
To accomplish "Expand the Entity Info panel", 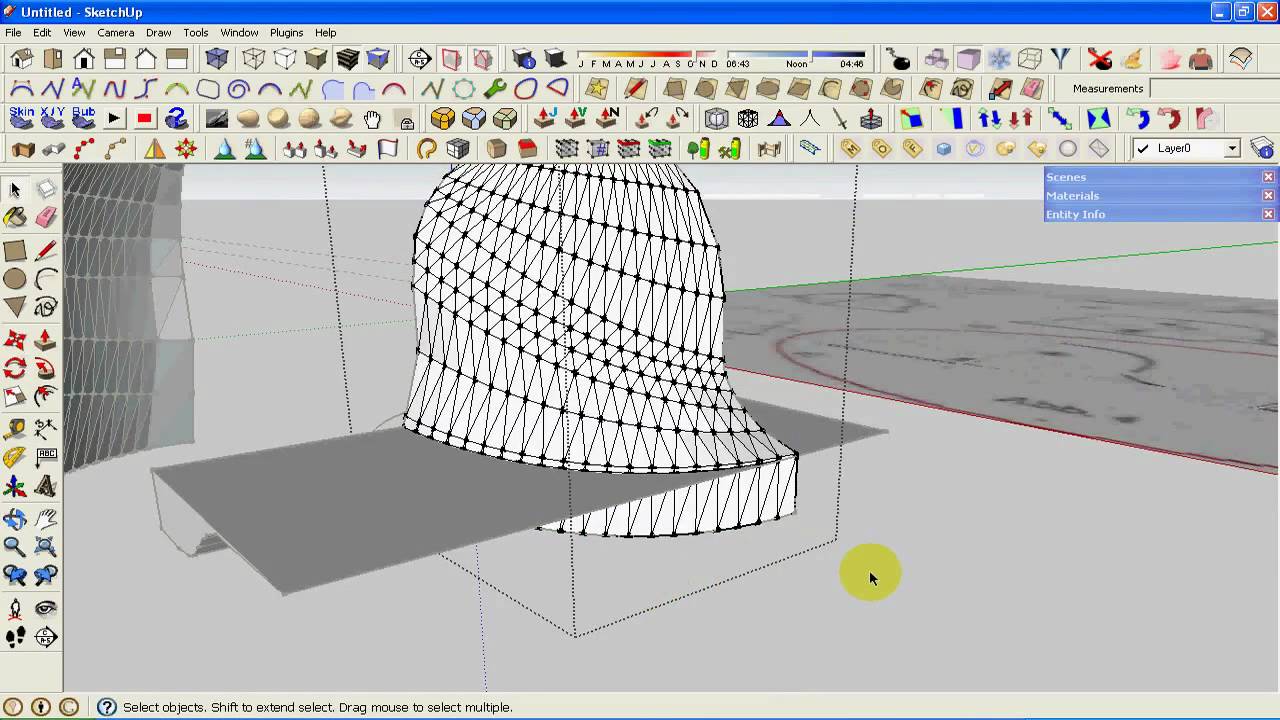I will (1076, 215).
